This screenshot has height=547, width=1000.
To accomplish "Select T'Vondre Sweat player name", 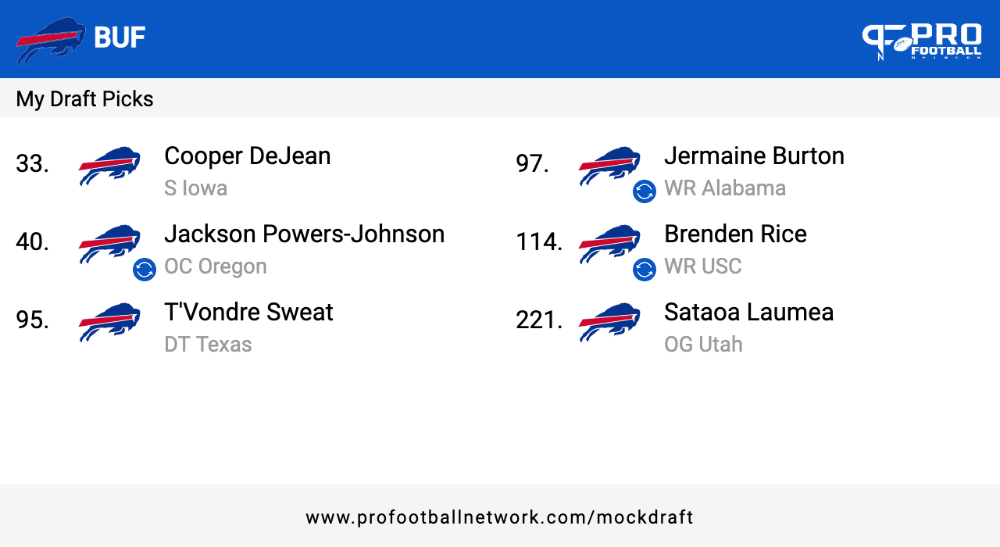I will point(249,312).
